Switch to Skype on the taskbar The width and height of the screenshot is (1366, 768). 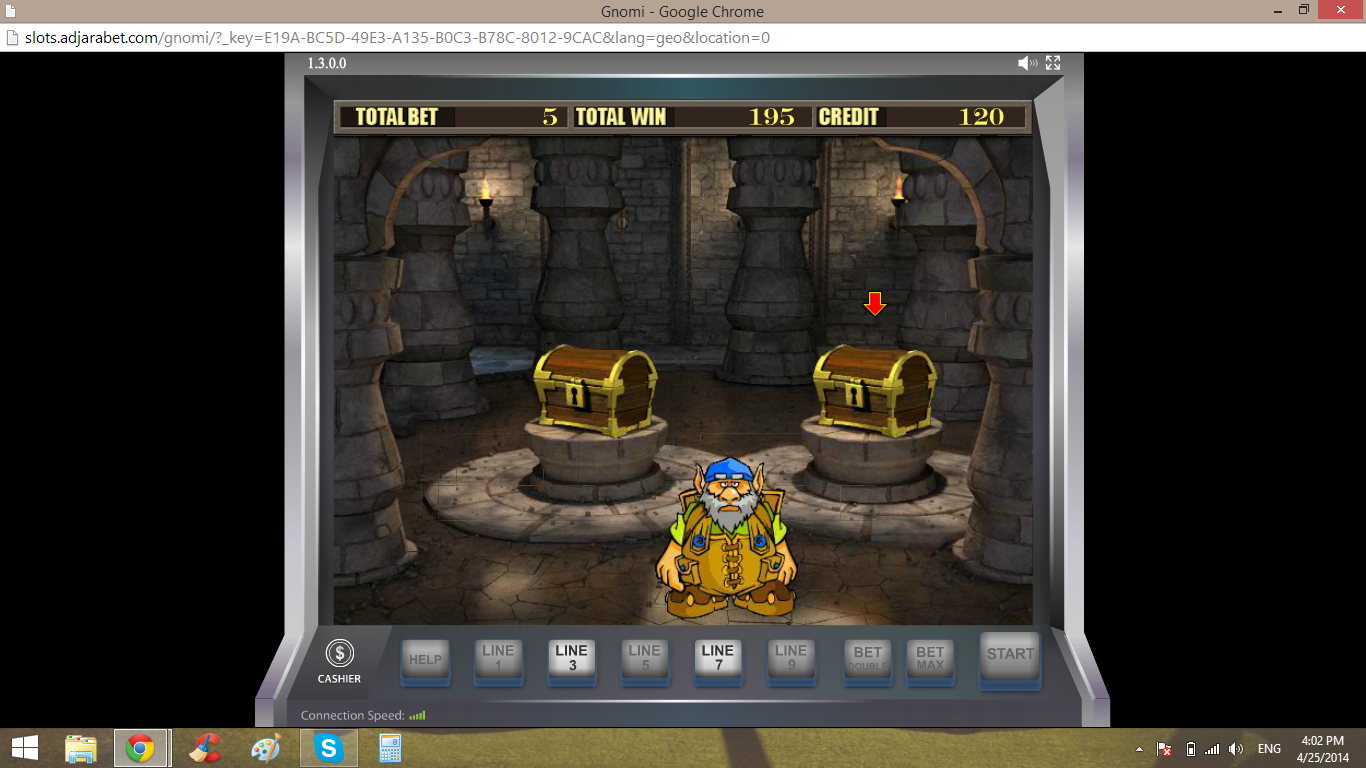pyautogui.click(x=328, y=748)
